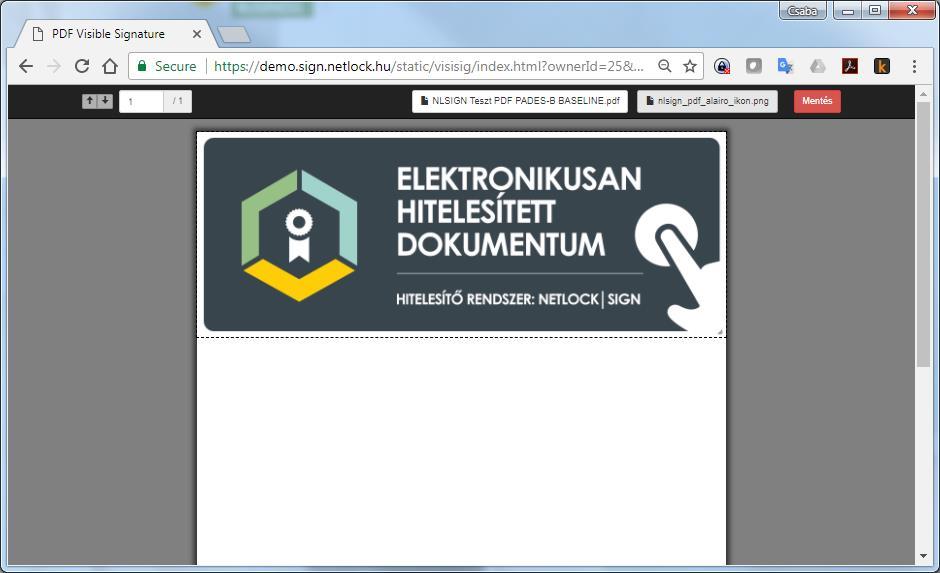Viewport: 940px width, 573px height.
Task: Click the signature image on the PDF page
Action: tap(462, 234)
